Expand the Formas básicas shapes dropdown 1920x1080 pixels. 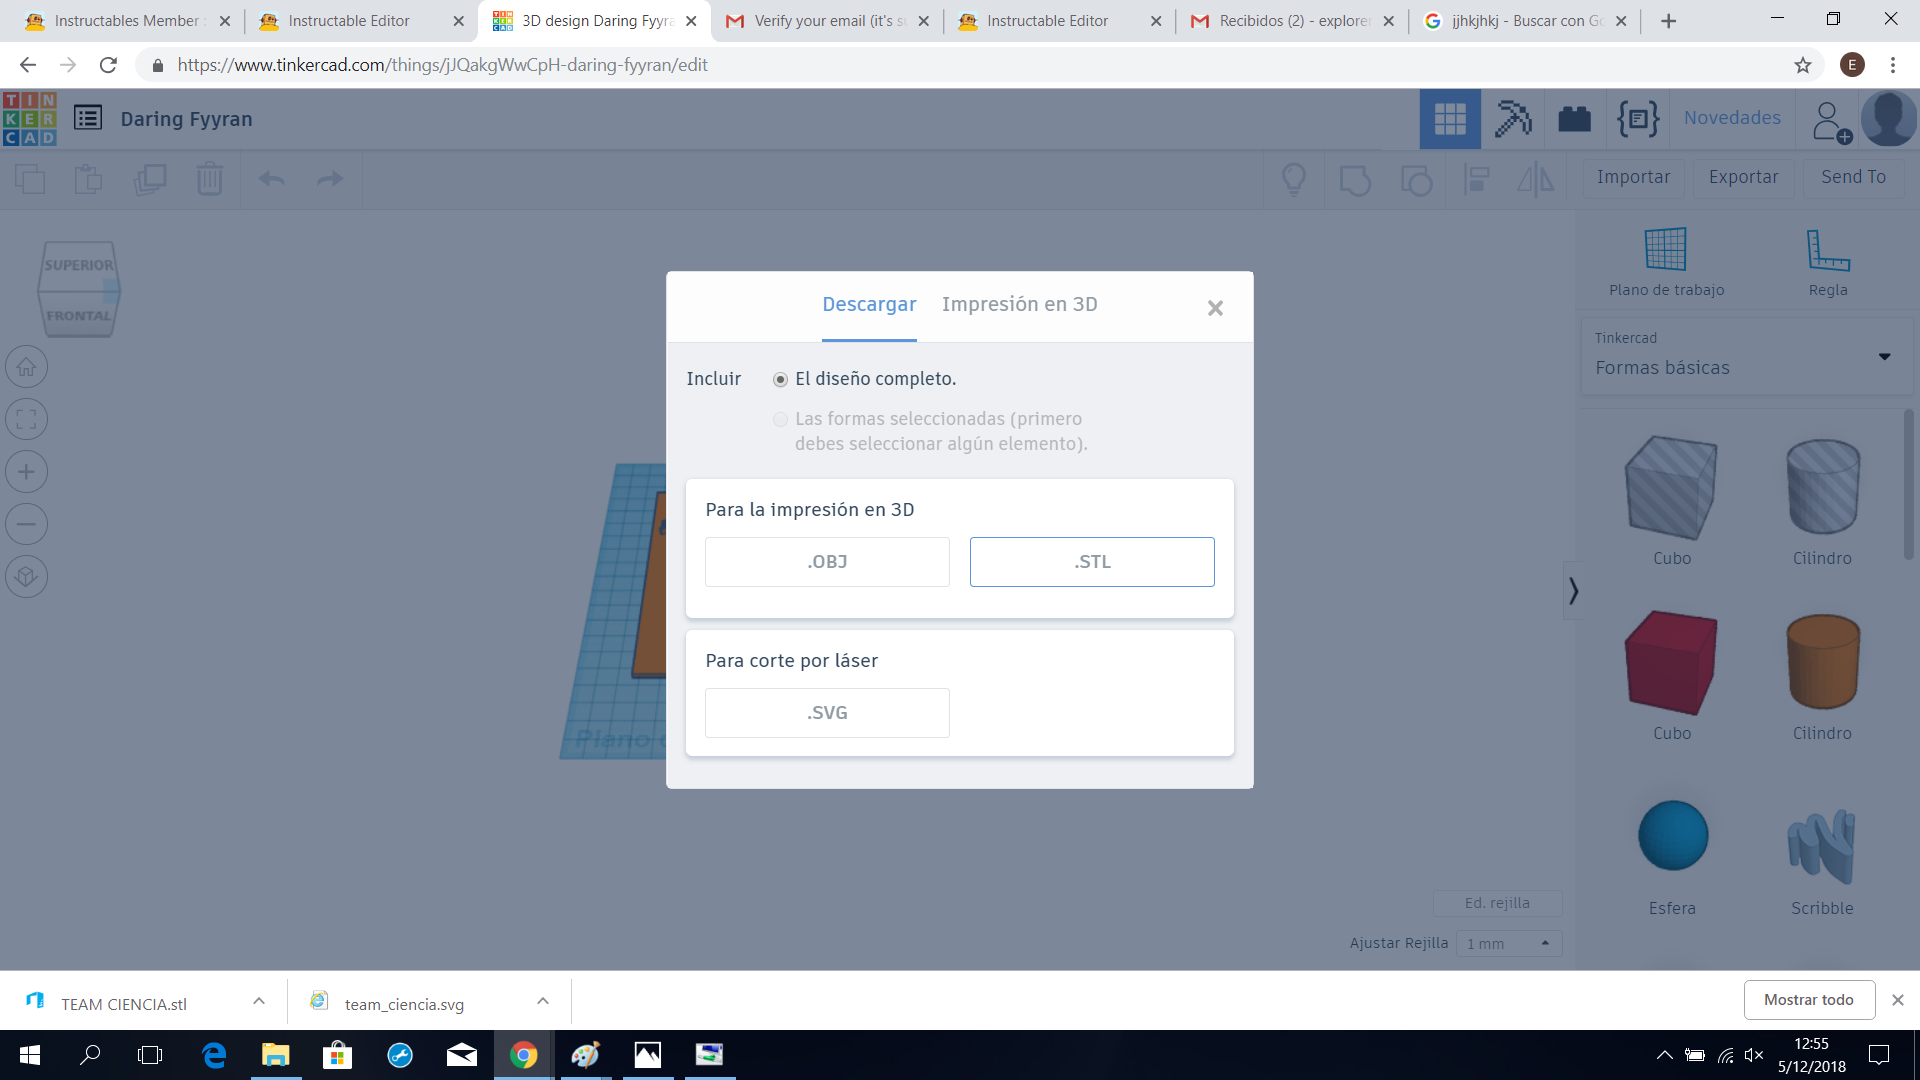tap(1745, 357)
